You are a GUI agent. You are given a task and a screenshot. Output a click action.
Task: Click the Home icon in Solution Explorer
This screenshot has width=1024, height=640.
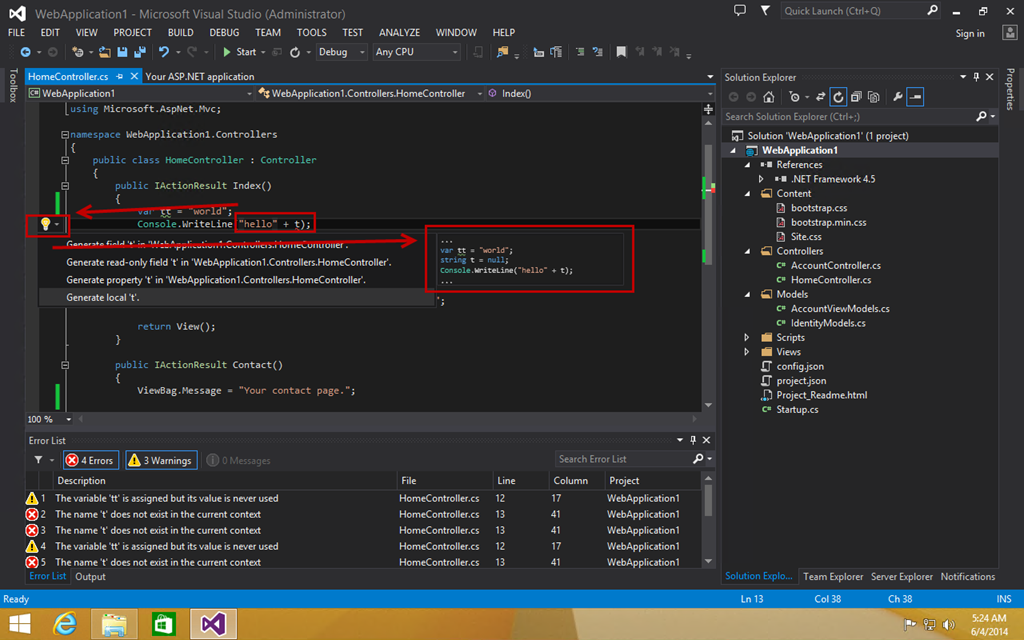769,97
